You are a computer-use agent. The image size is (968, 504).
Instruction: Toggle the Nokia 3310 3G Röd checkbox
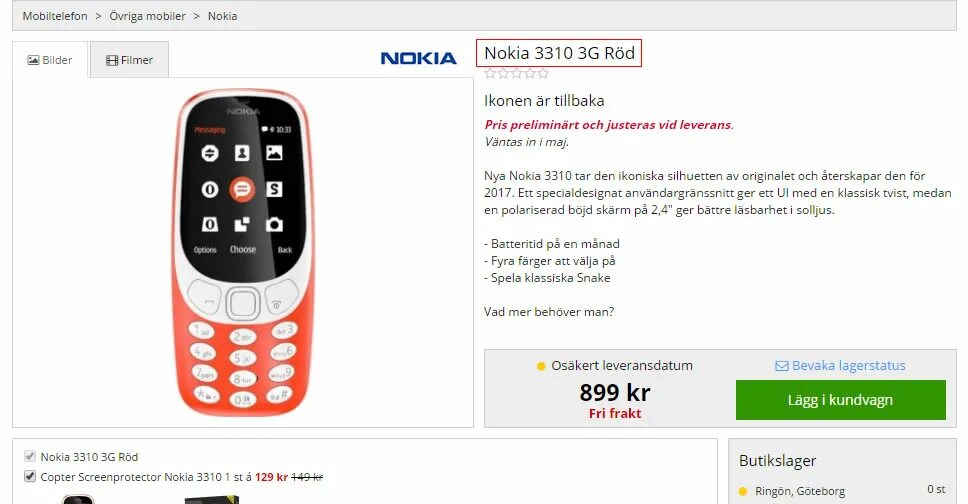tap(30, 456)
